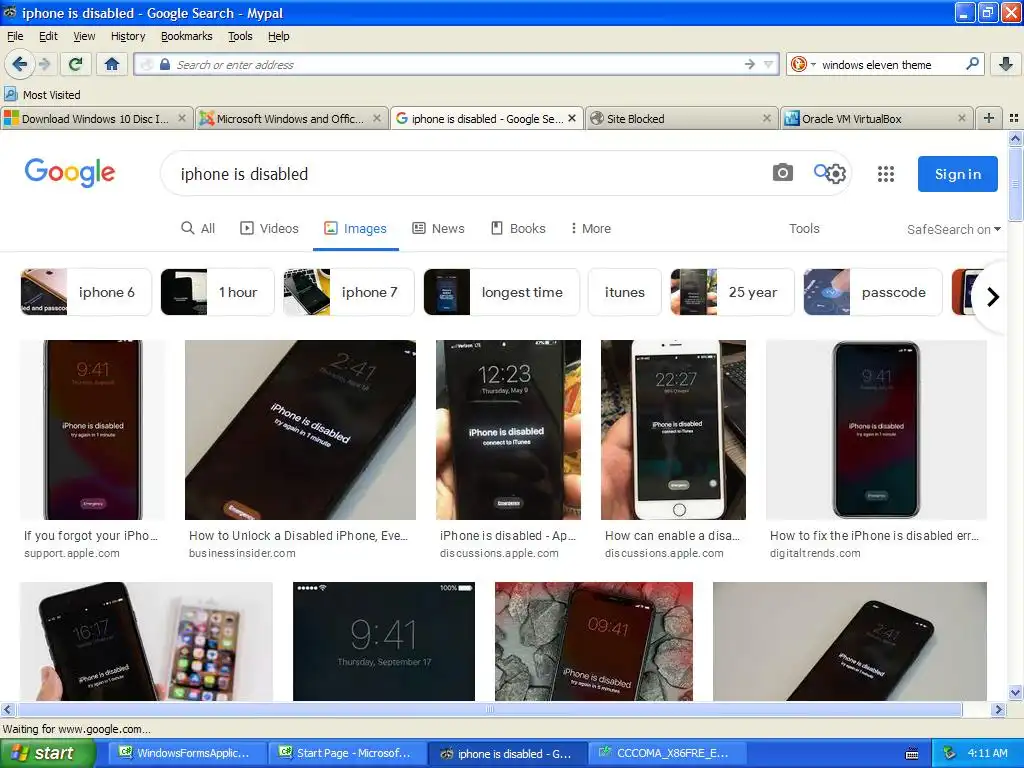This screenshot has width=1024, height=768.
Task: Reload the current page
Action: click(76, 64)
